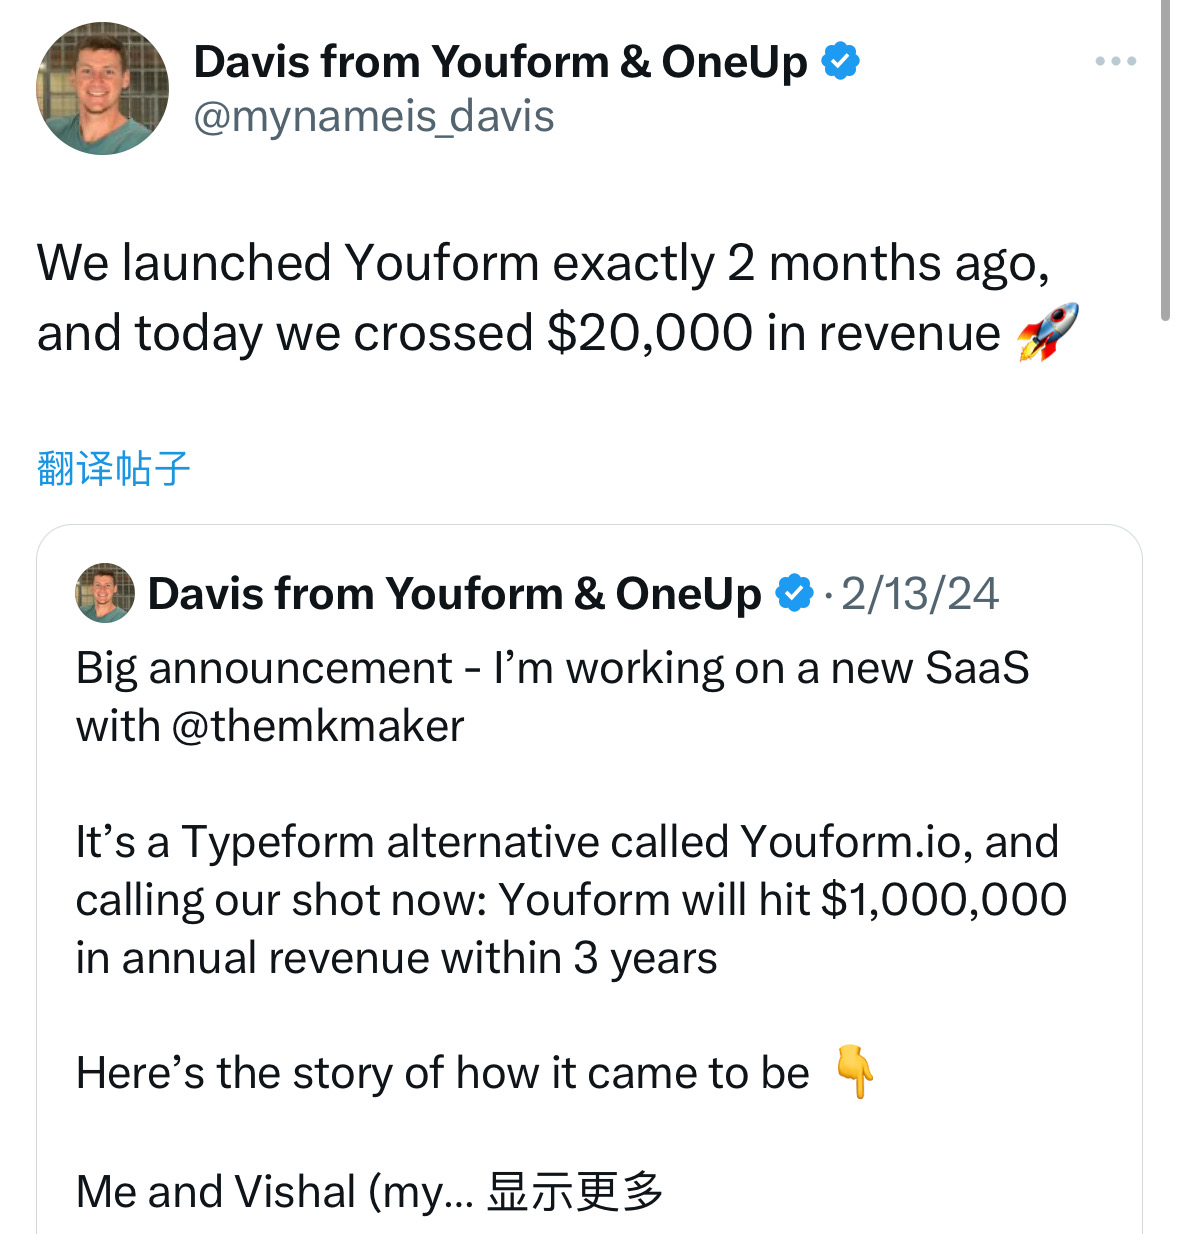Click the main author name Davis from Youform & OneUp
This screenshot has width=1179, height=1234.
click(500, 62)
